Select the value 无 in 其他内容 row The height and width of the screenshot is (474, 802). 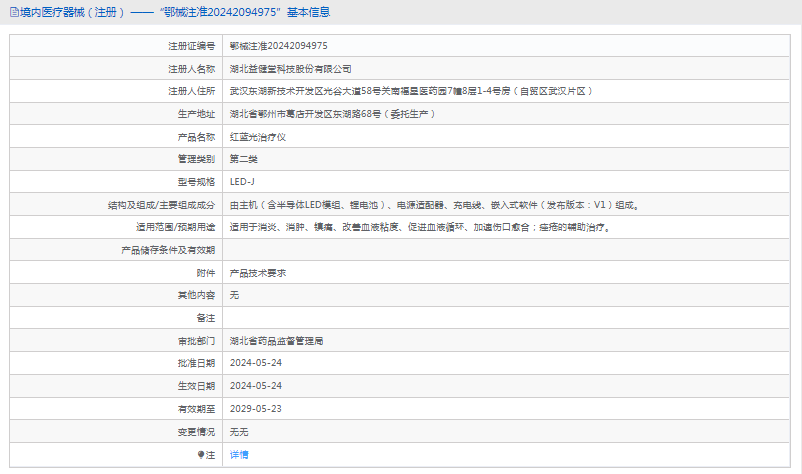(x=234, y=295)
